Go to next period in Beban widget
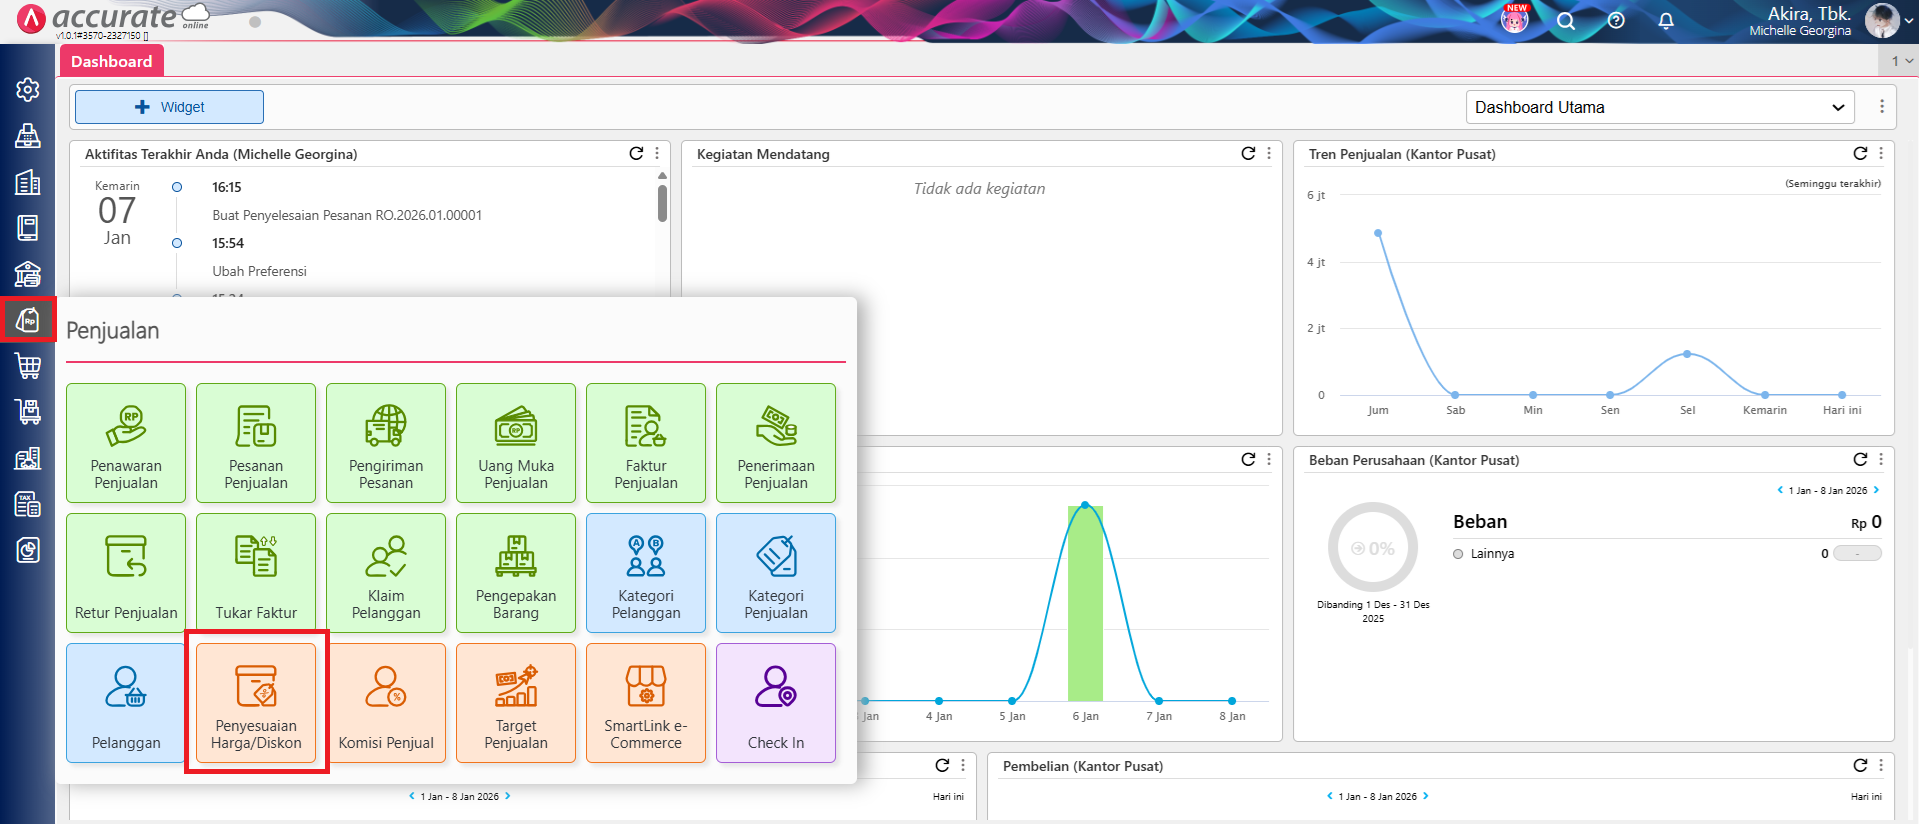Image resolution: width=1919 pixels, height=824 pixels. [x=1876, y=490]
